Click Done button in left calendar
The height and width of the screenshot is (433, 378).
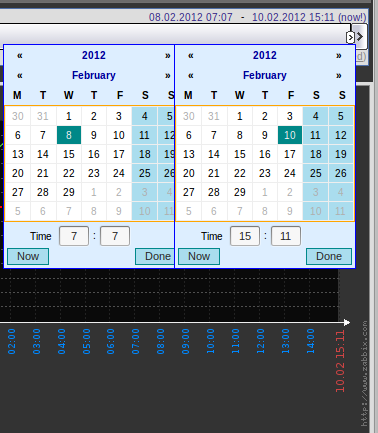(x=155, y=256)
